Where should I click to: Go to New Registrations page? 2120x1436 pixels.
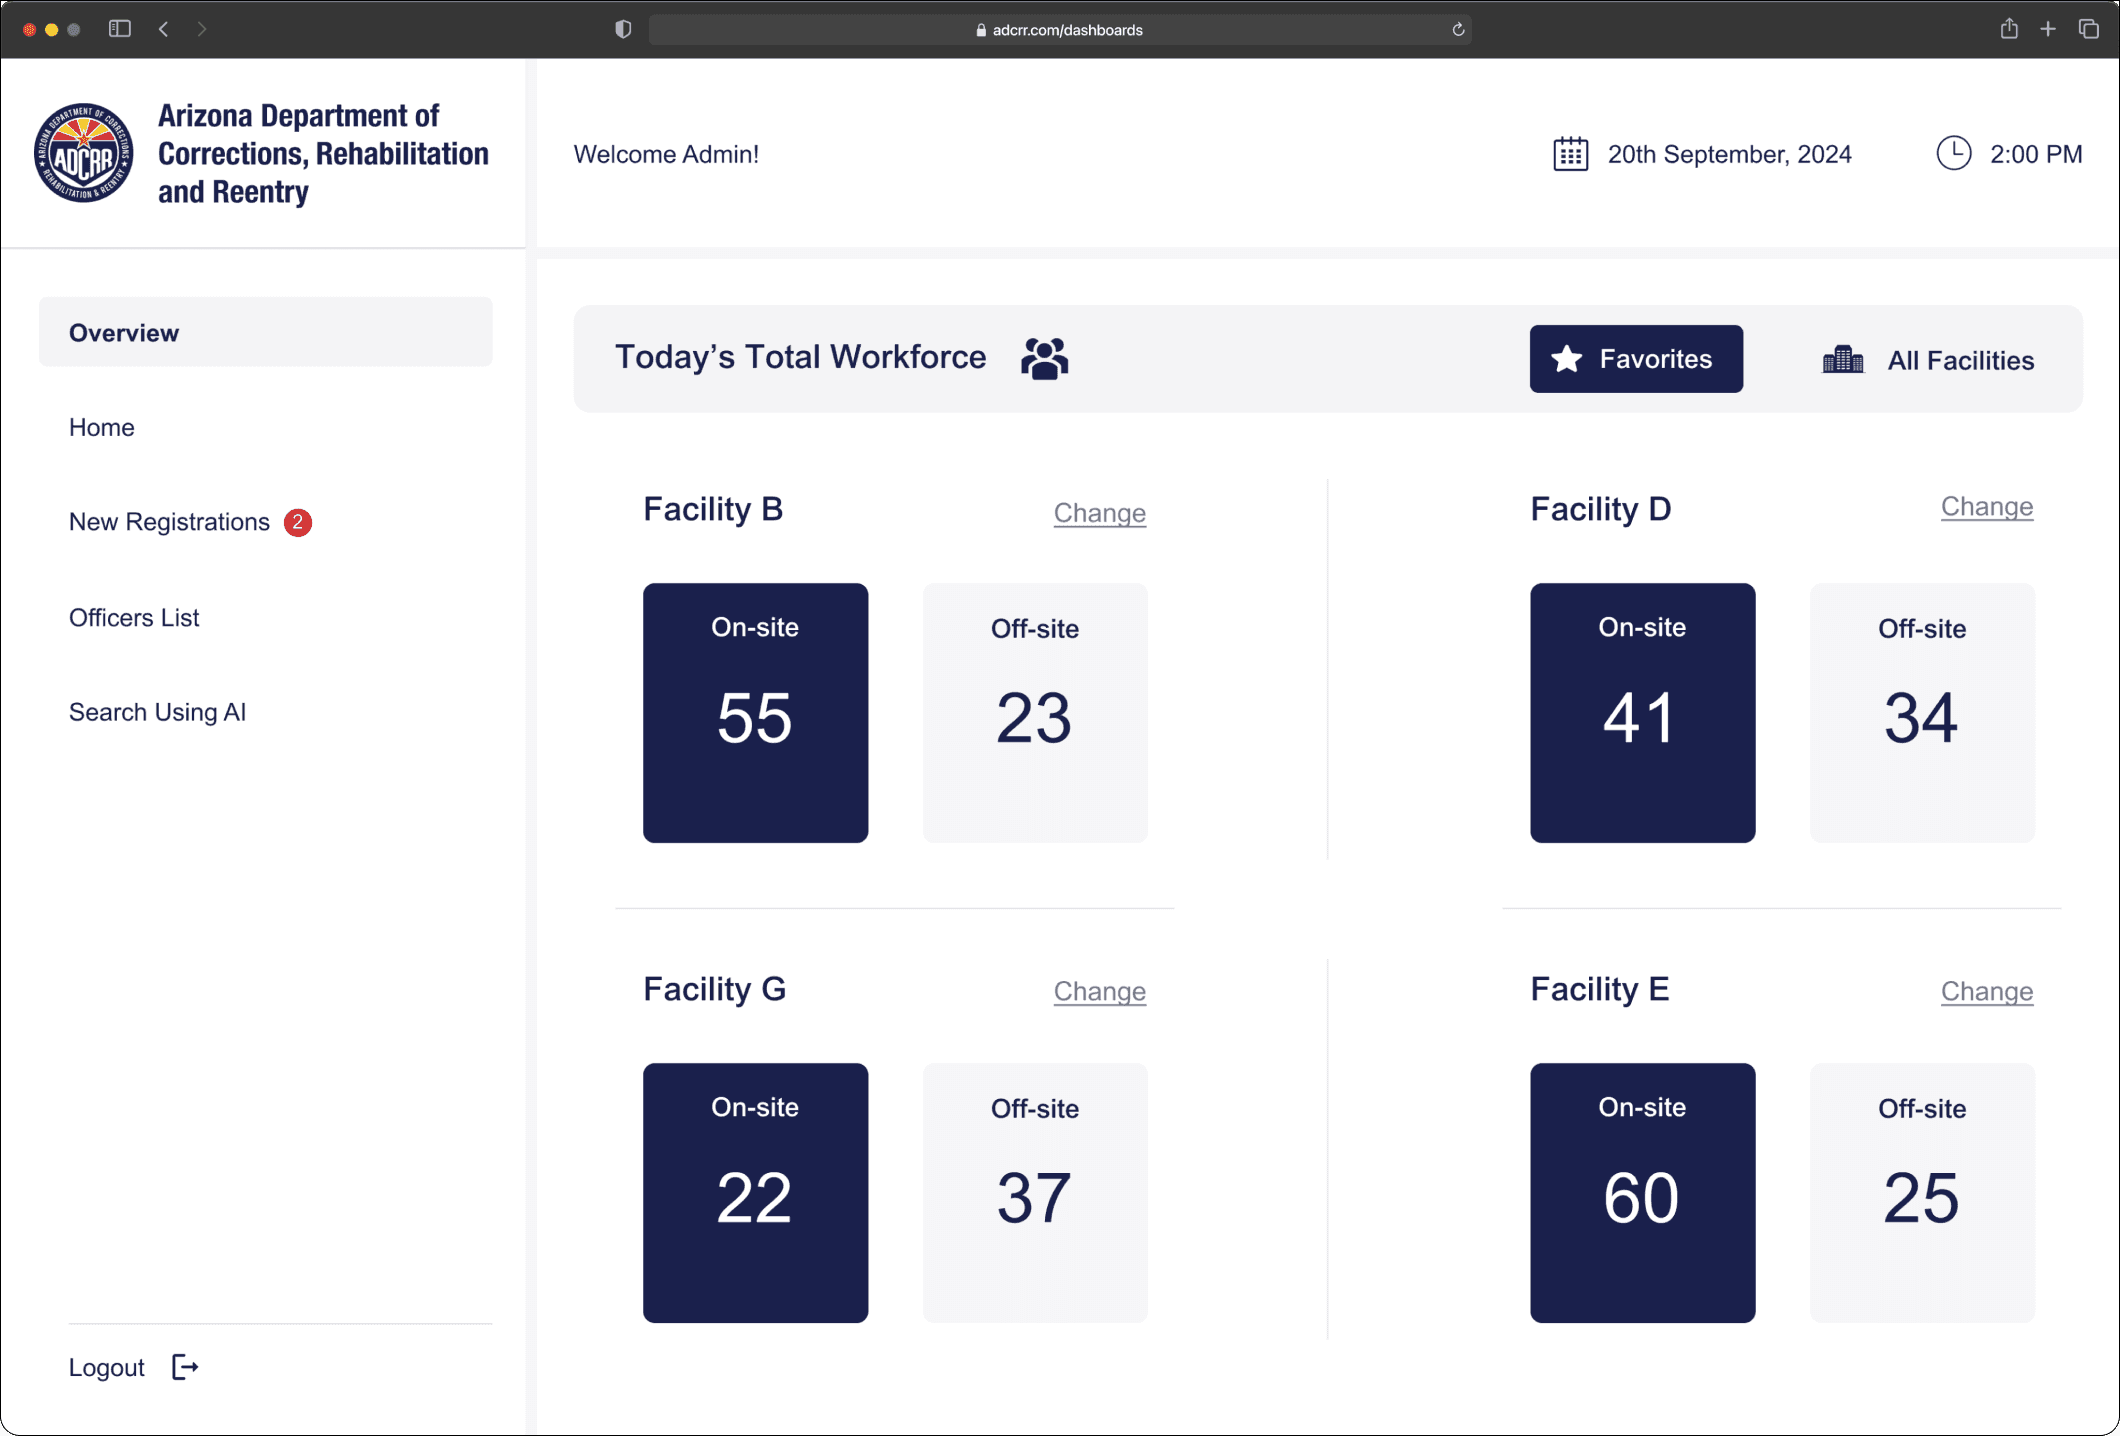[x=170, y=522]
